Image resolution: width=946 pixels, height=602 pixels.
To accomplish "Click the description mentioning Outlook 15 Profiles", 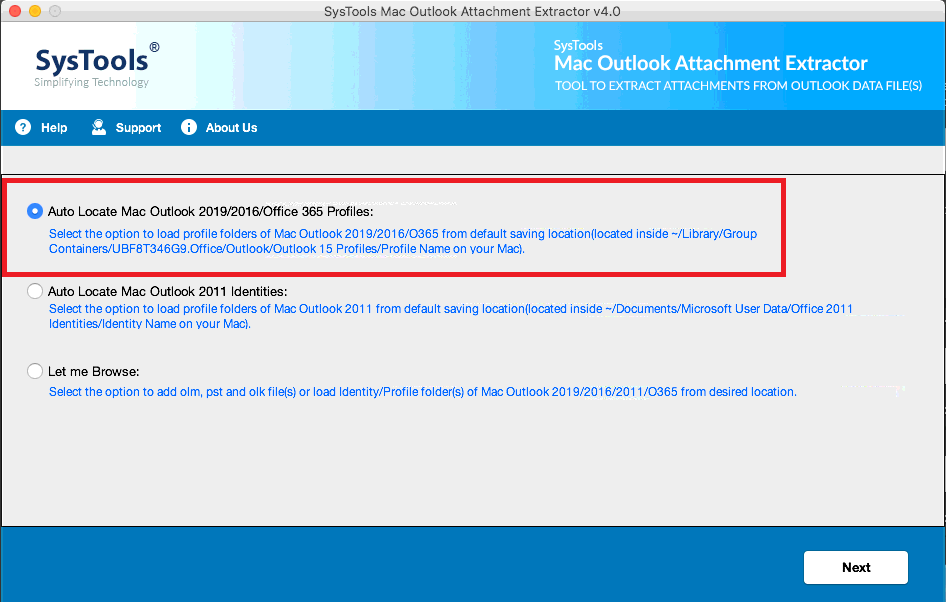I will (x=402, y=241).
